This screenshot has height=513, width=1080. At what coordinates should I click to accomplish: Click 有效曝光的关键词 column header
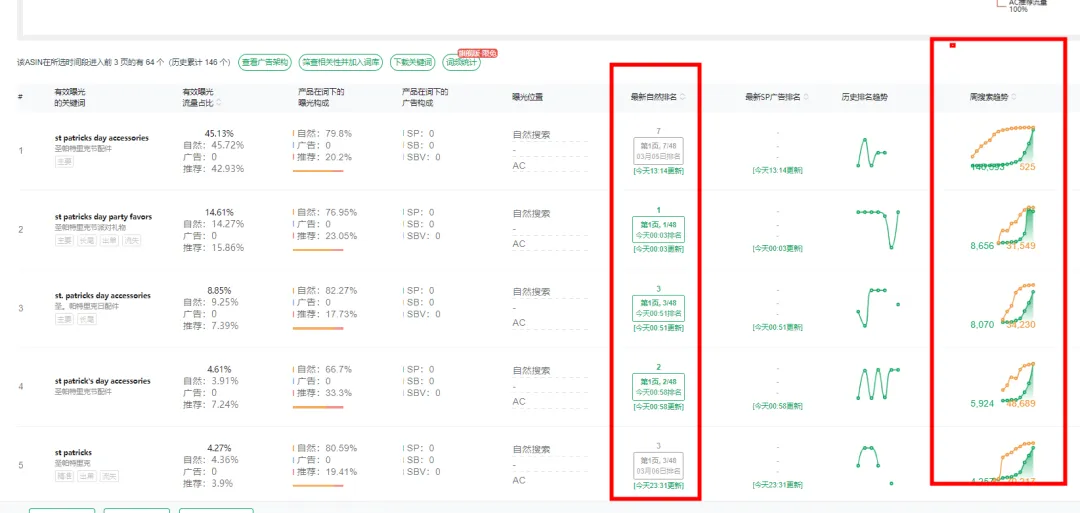(70, 97)
